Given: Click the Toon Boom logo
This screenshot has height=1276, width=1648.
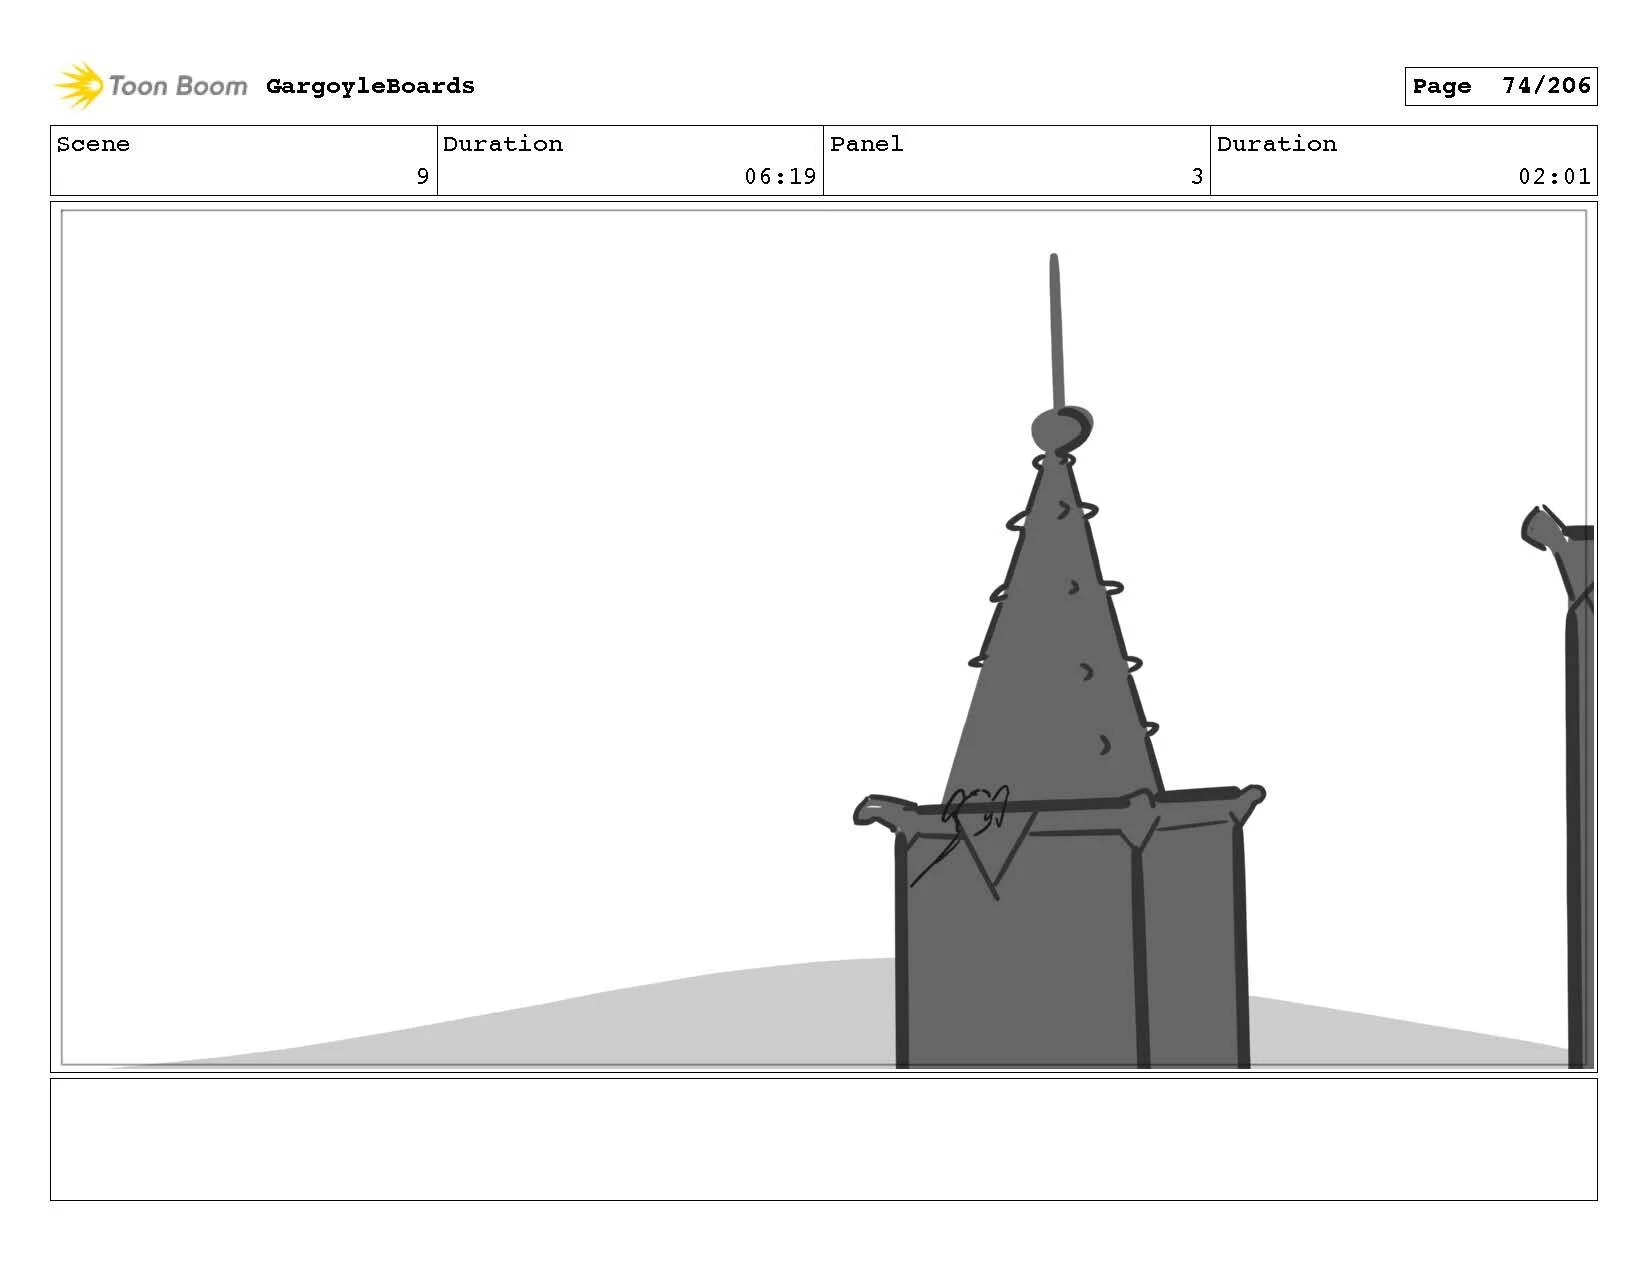Looking at the screenshot, I should point(150,86).
